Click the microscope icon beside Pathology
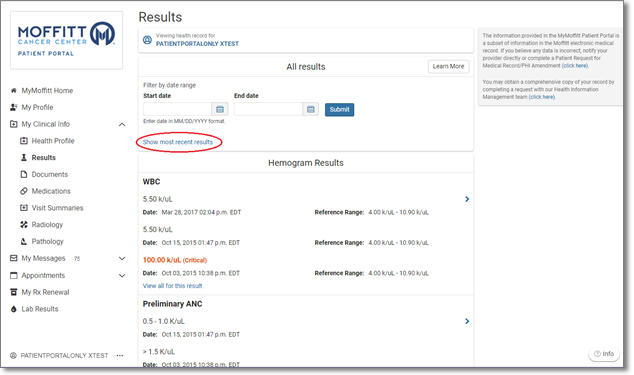The height and width of the screenshot is (375, 634). click(24, 242)
